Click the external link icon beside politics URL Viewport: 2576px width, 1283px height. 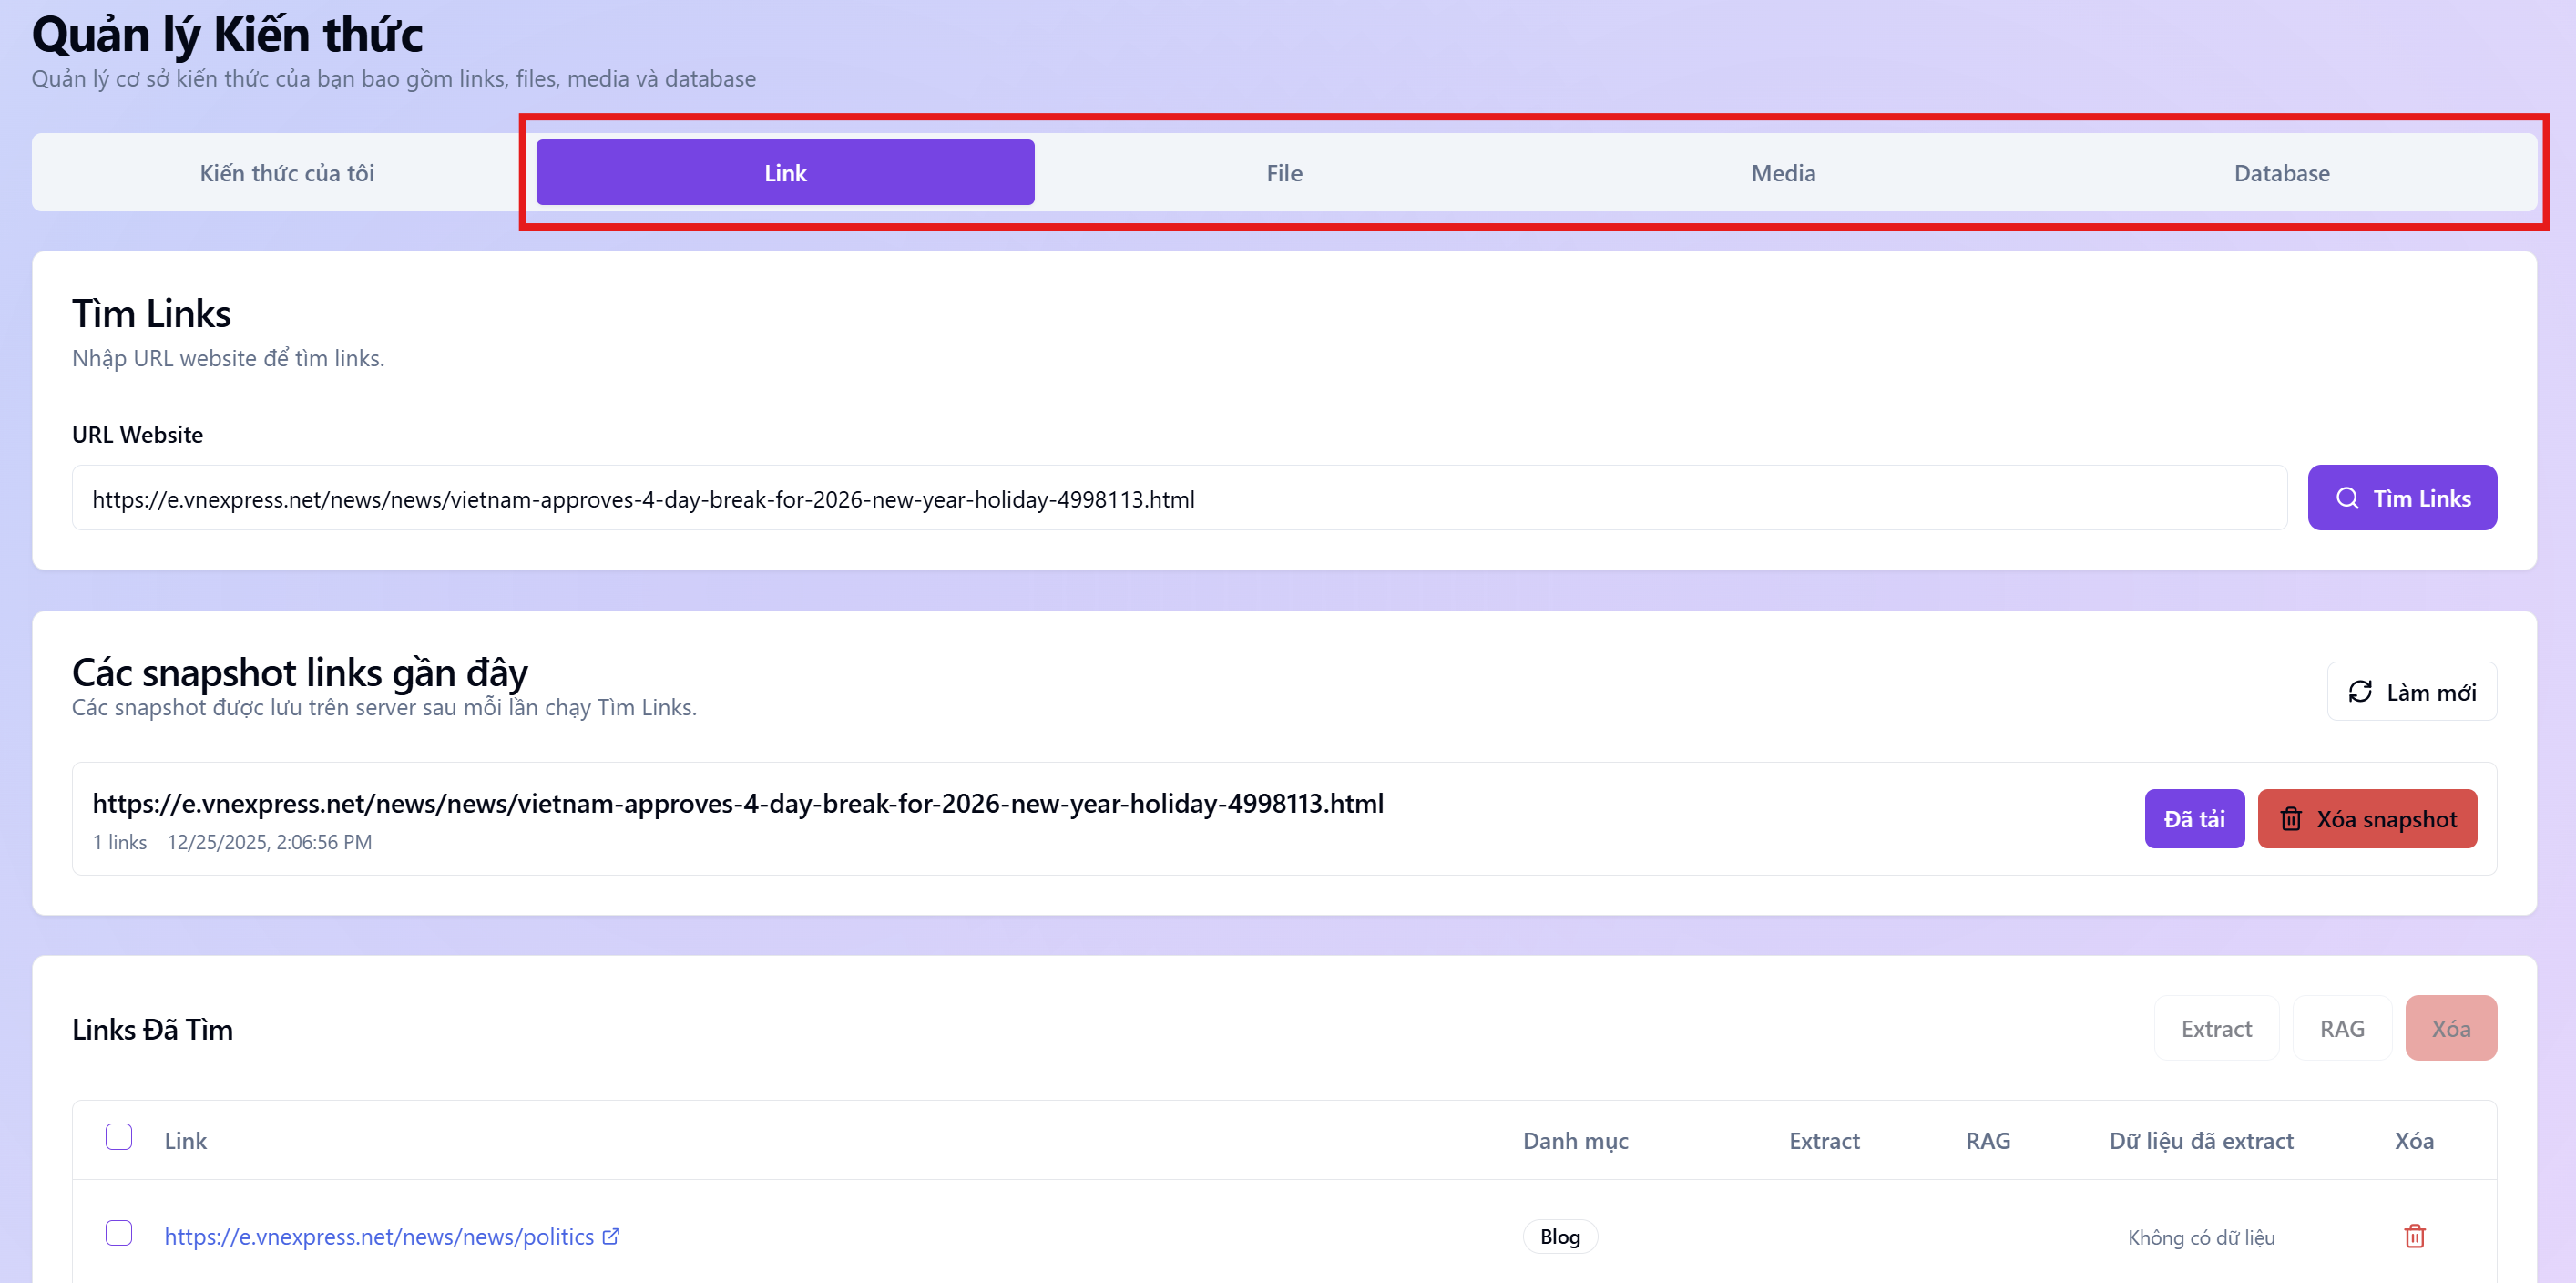click(611, 1236)
